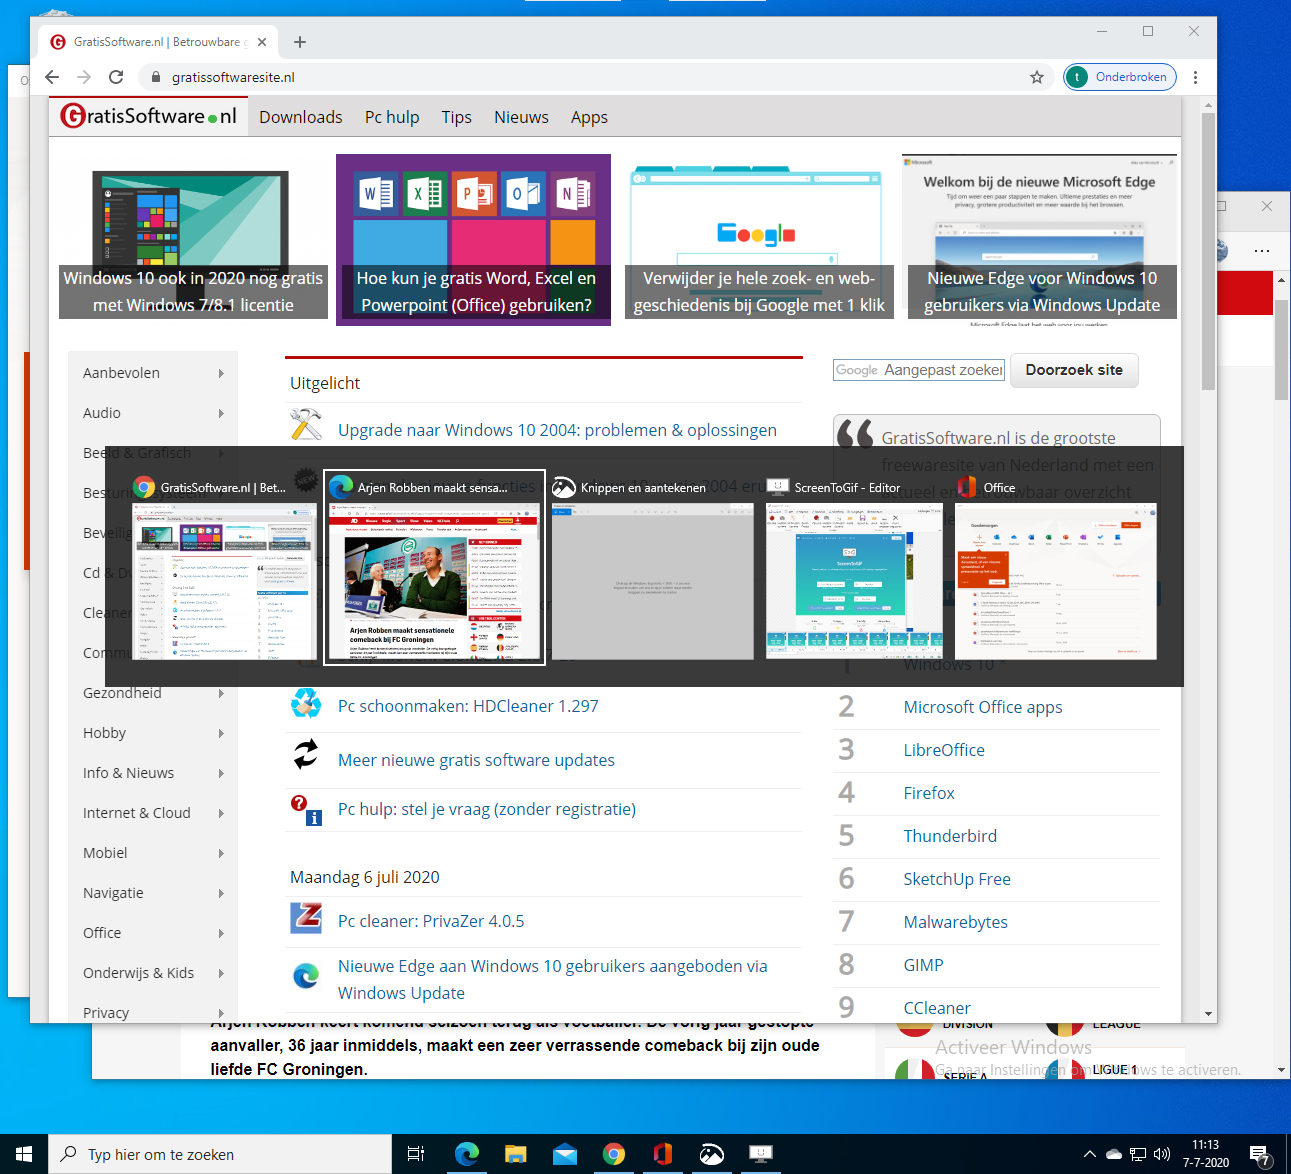Show hidden system tray icons

tap(1090, 1154)
